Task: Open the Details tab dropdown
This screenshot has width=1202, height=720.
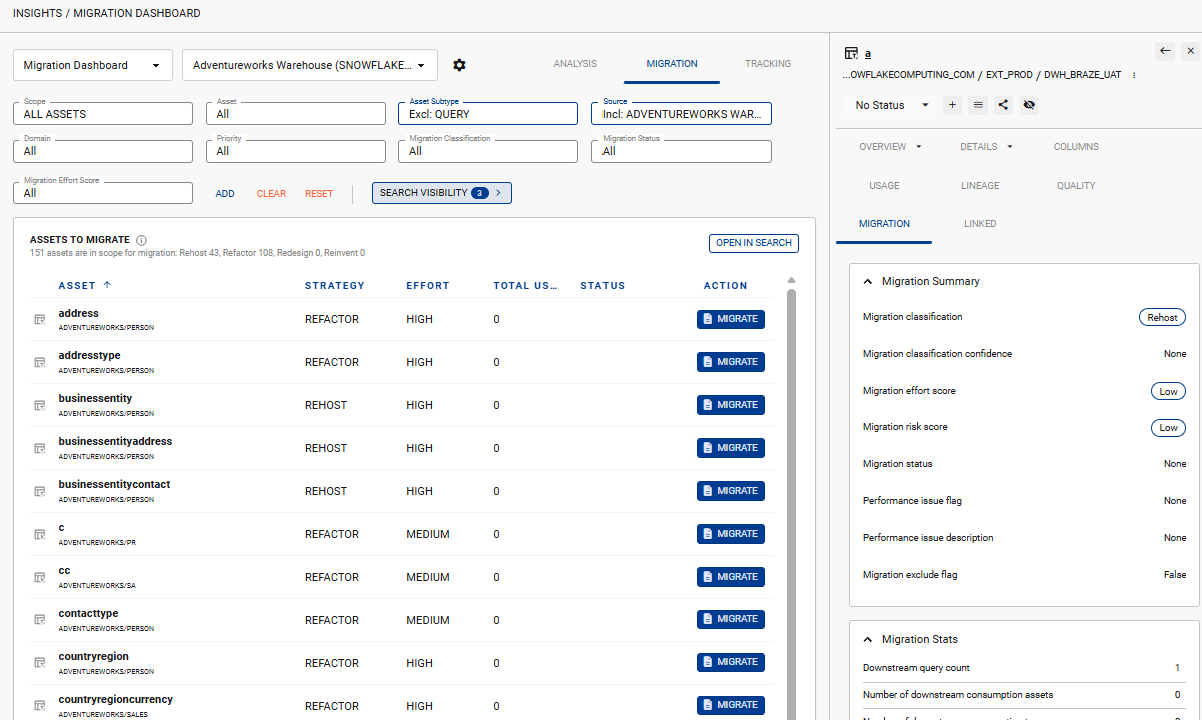Action: (x=987, y=147)
